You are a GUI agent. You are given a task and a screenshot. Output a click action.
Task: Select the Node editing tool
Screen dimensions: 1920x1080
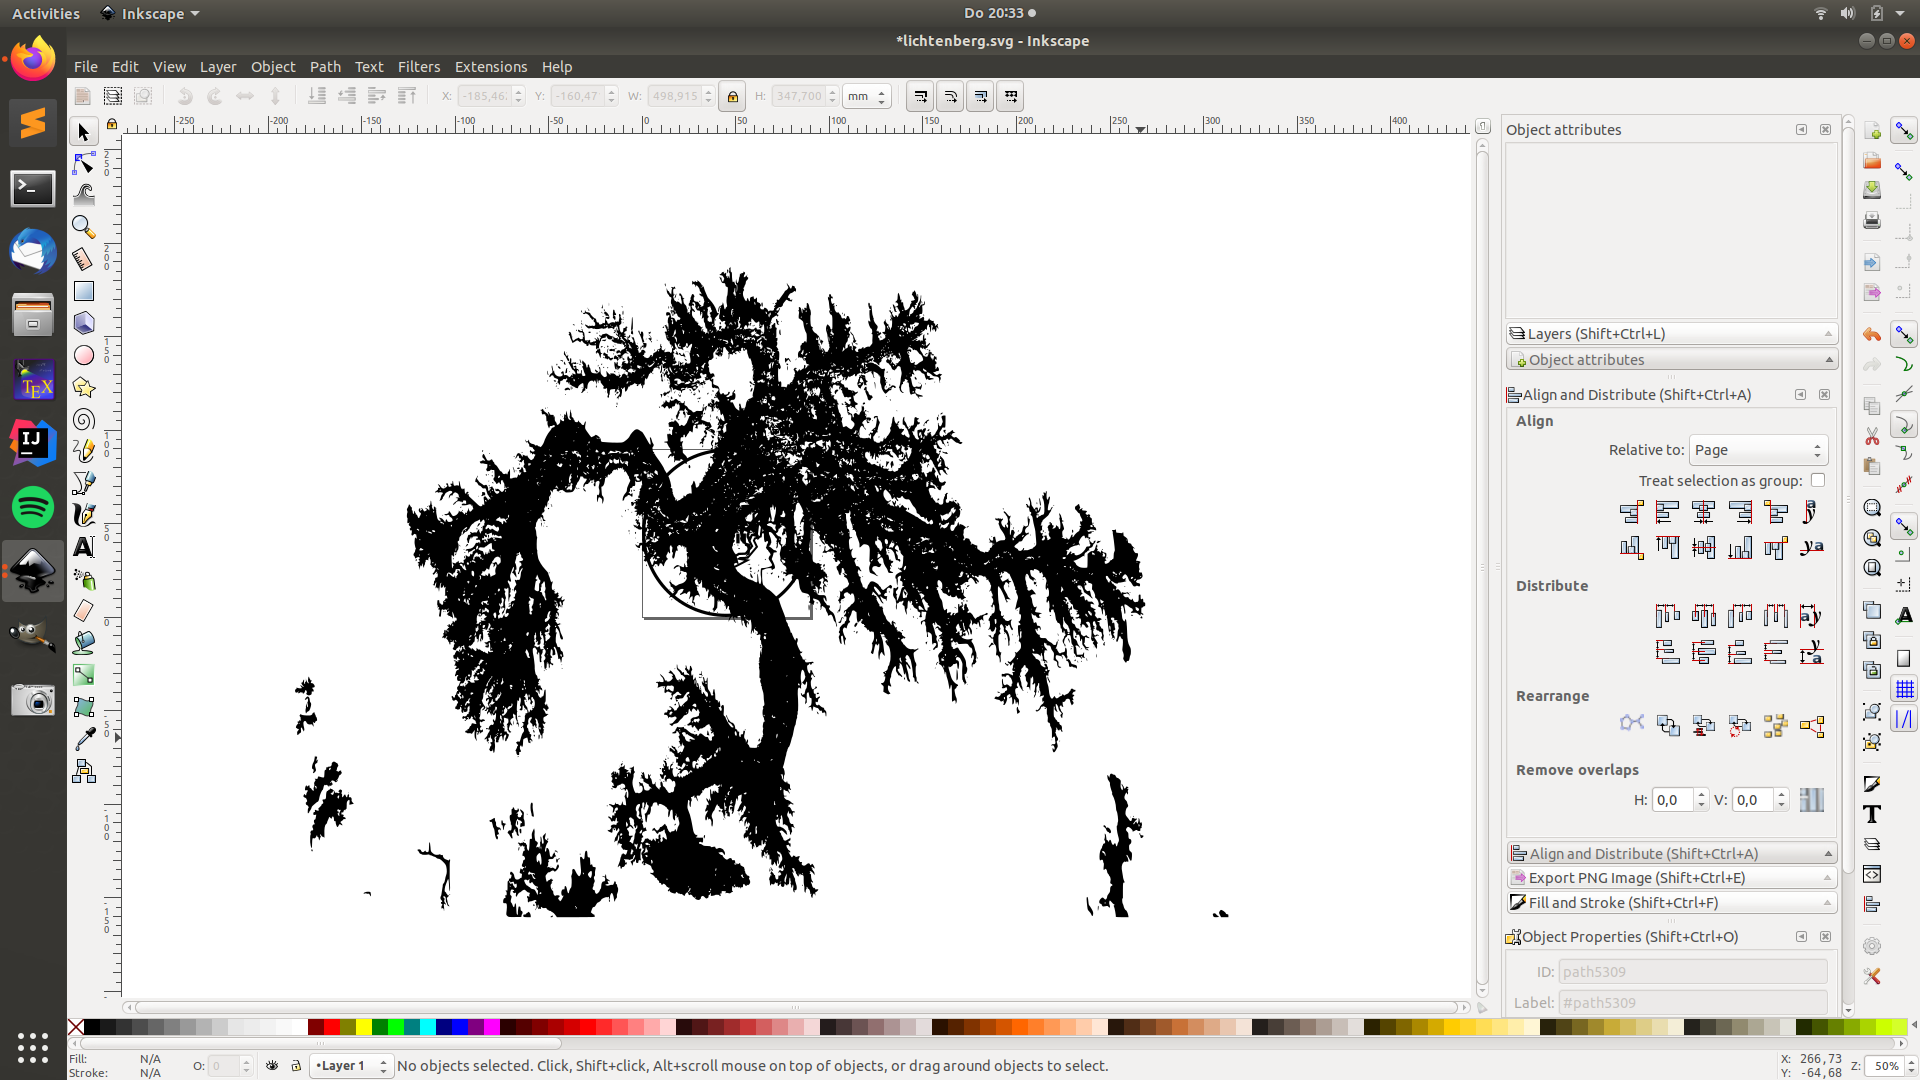pyautogui.click(x=83, y=162)
